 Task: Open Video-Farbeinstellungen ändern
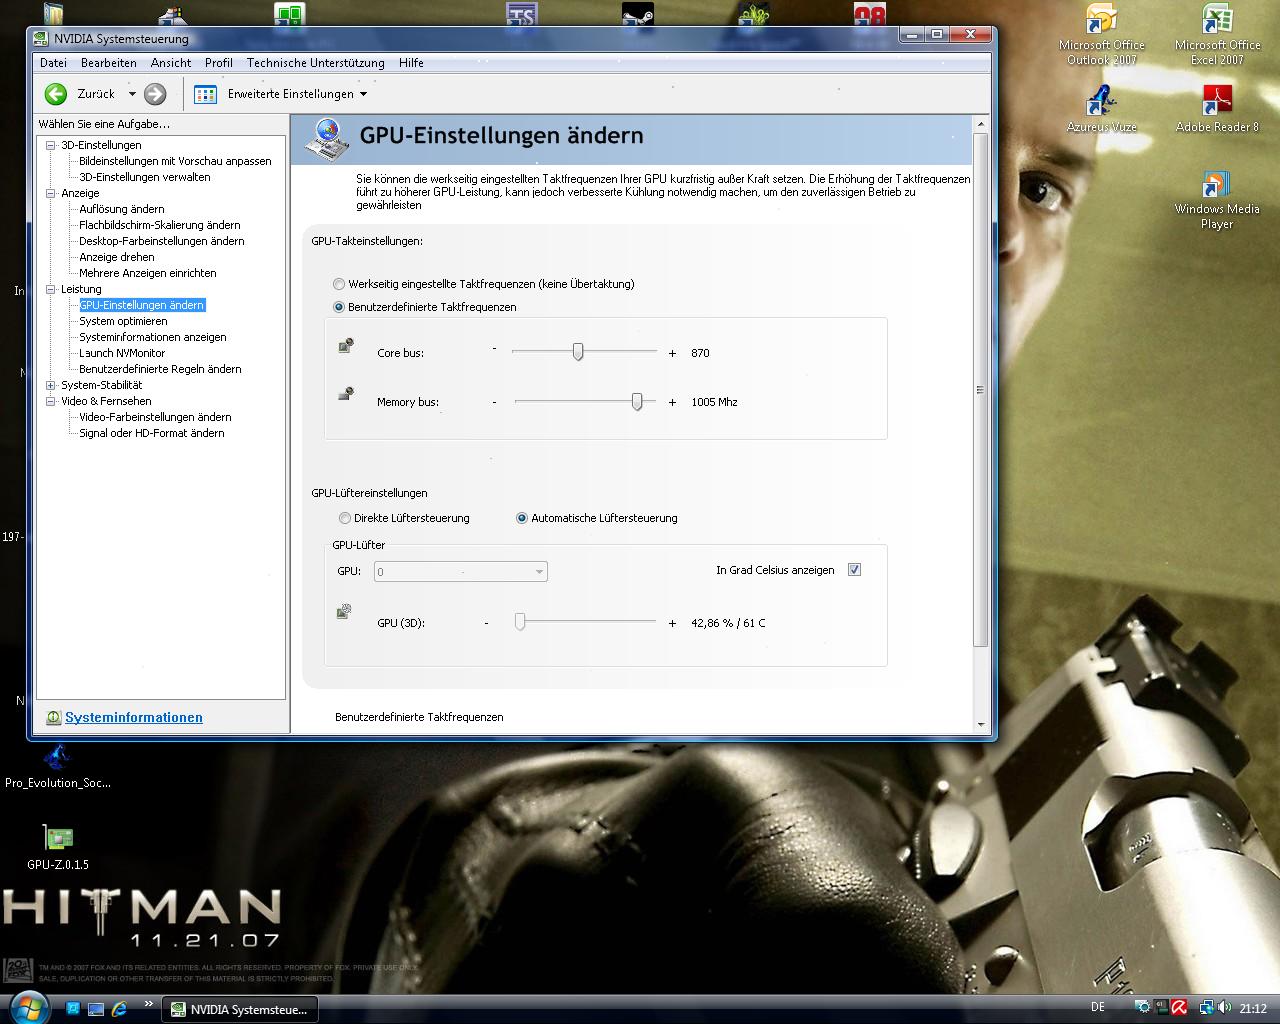[x=155, y=417]
